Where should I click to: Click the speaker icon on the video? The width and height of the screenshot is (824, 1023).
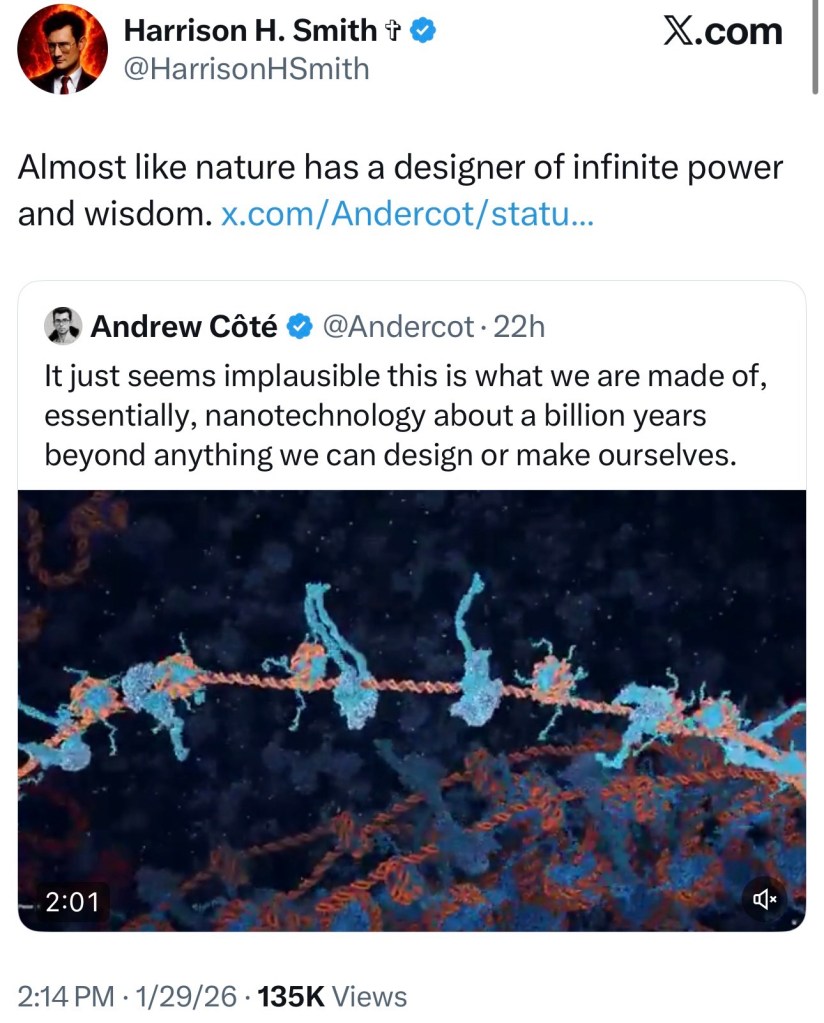pyautogui.click(x=764, y=898)
